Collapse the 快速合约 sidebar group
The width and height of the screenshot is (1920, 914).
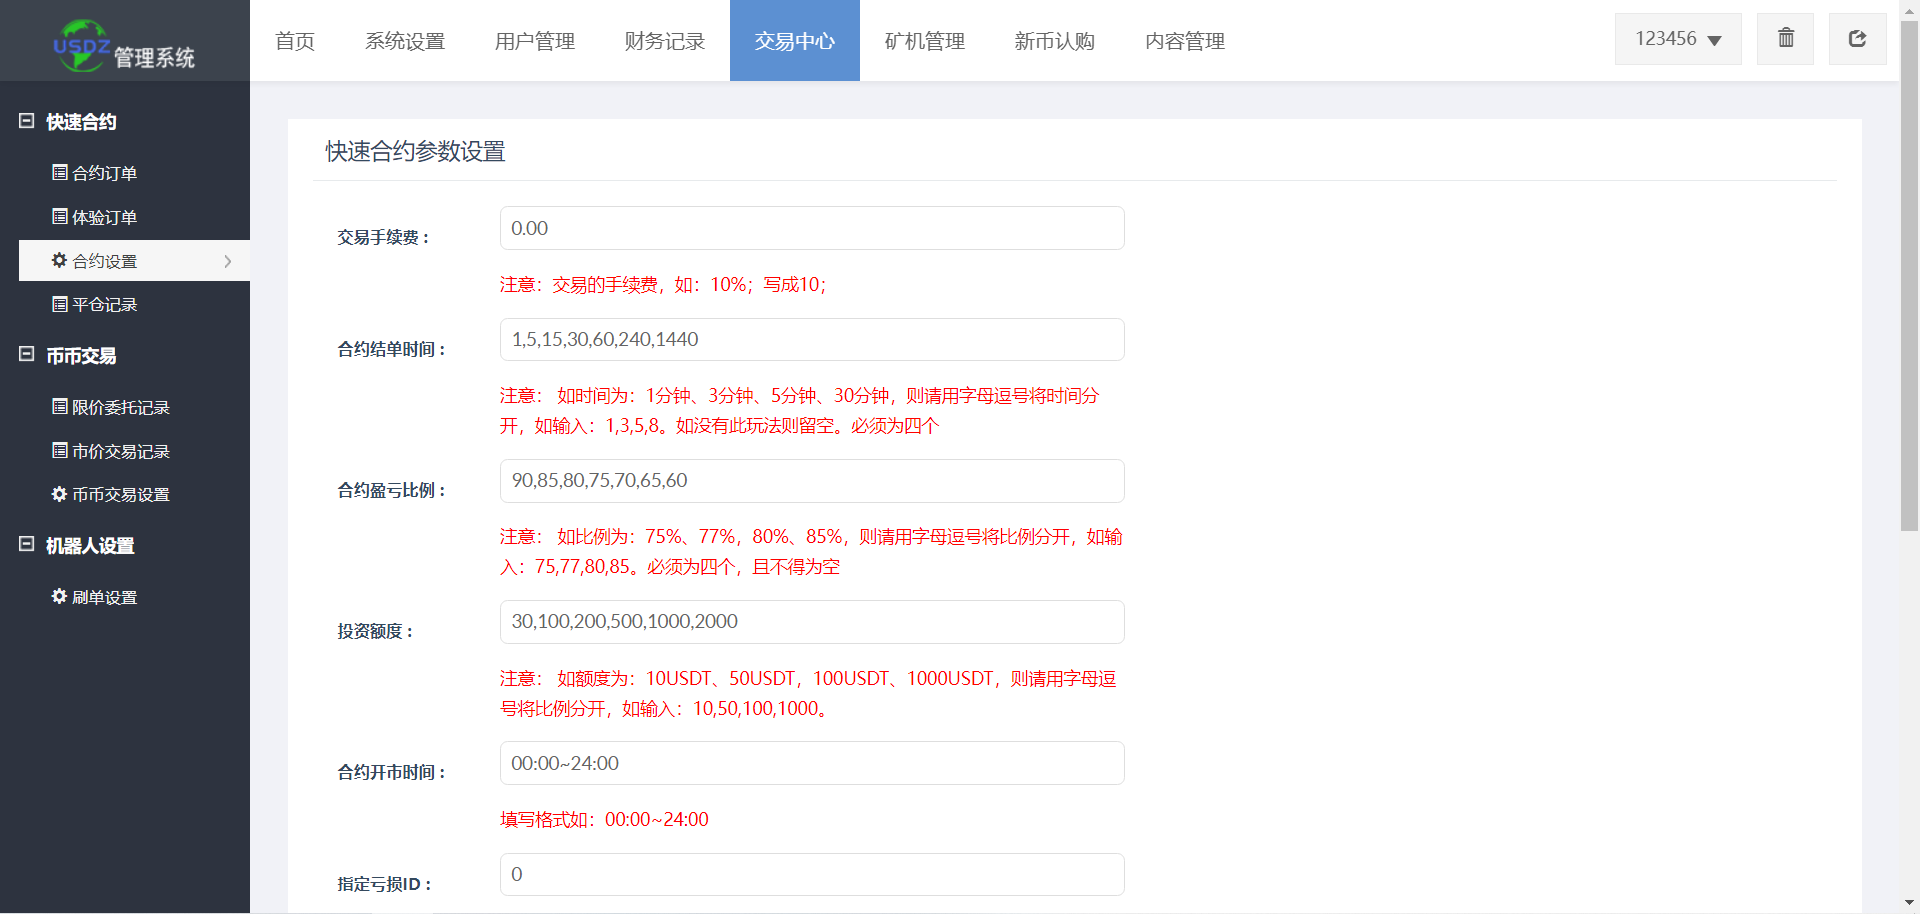[27, 121]
